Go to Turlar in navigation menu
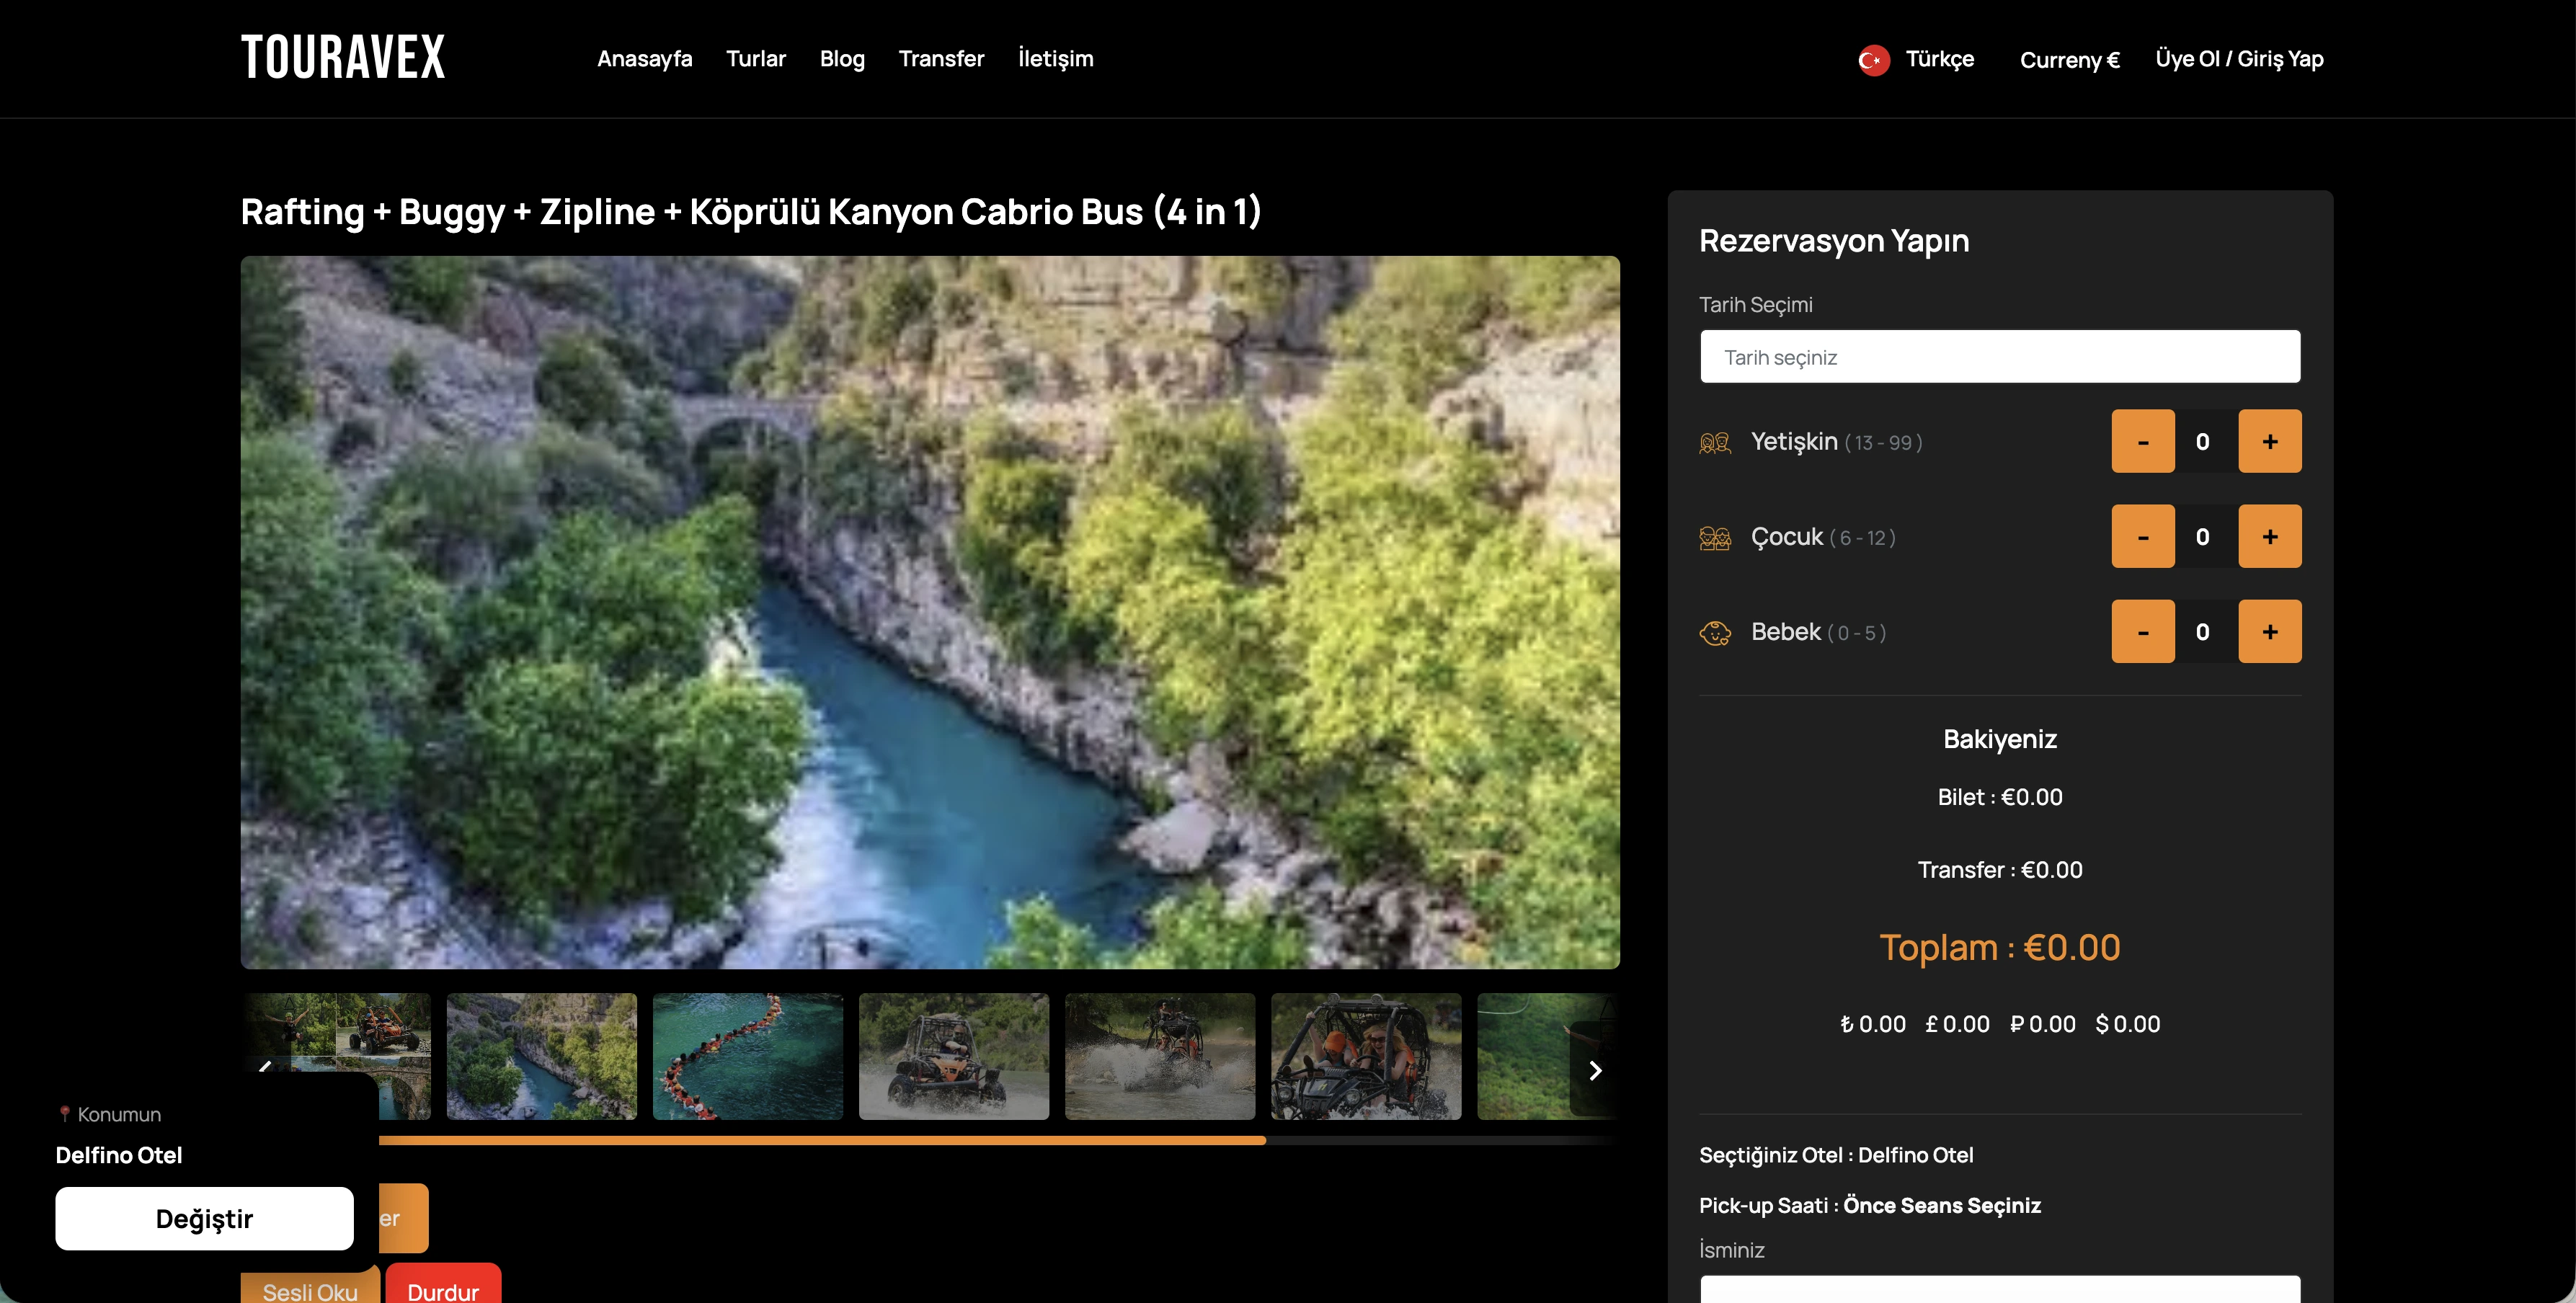Screen dimensions: 2576x1303 pyautogui.click(x=755, y=59)
